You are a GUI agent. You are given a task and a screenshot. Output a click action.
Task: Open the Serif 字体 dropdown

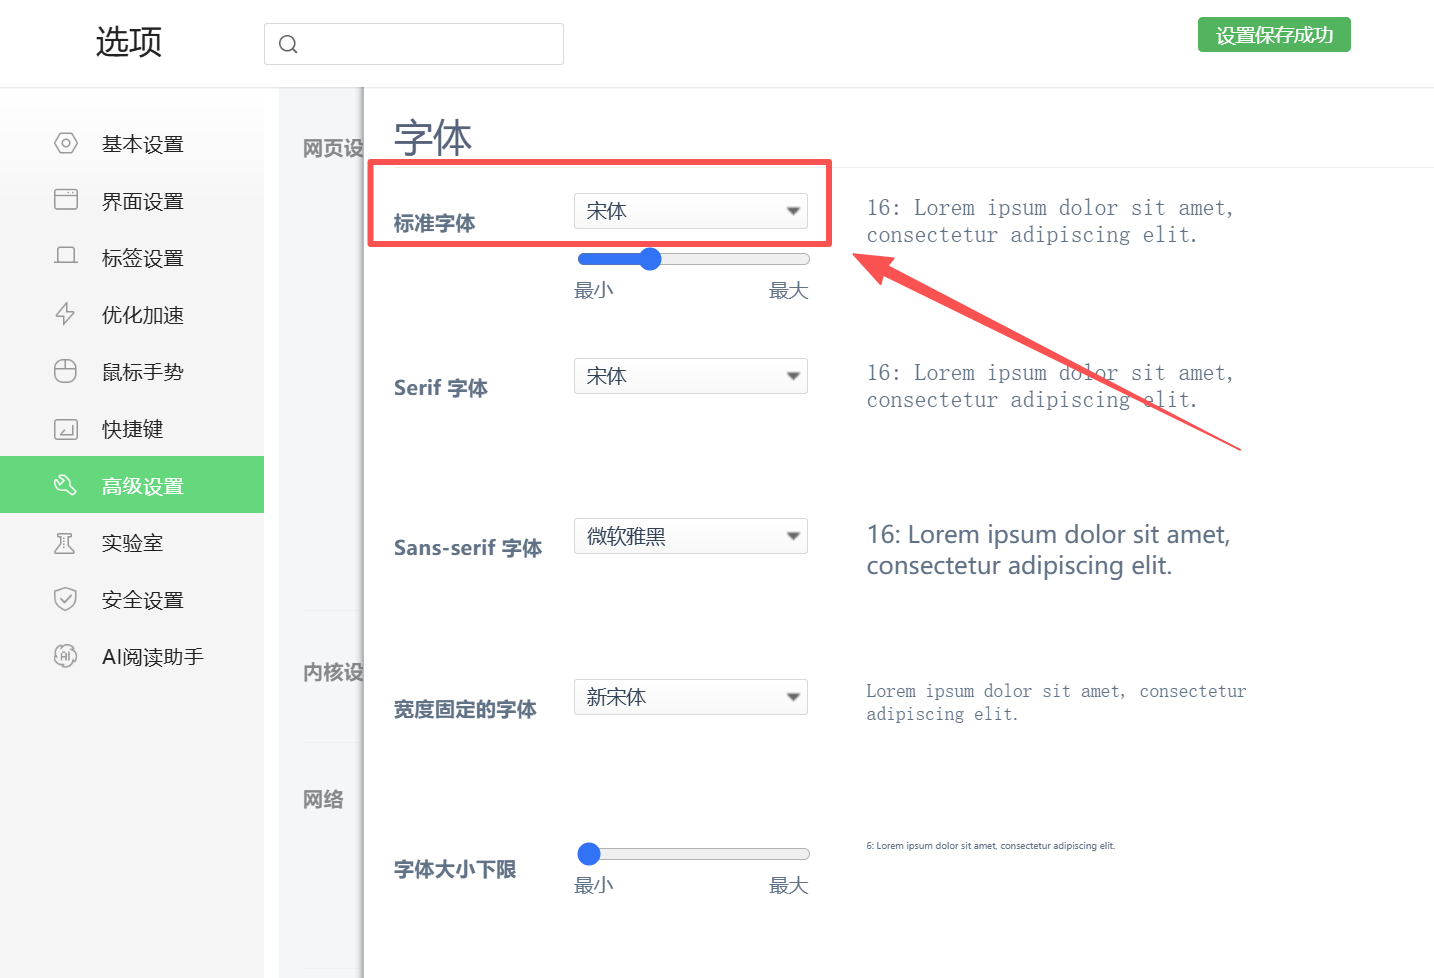[690, 376]
